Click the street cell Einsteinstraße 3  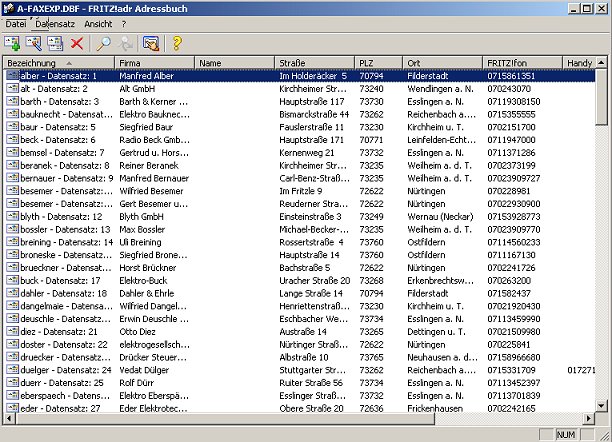(310, 216)
